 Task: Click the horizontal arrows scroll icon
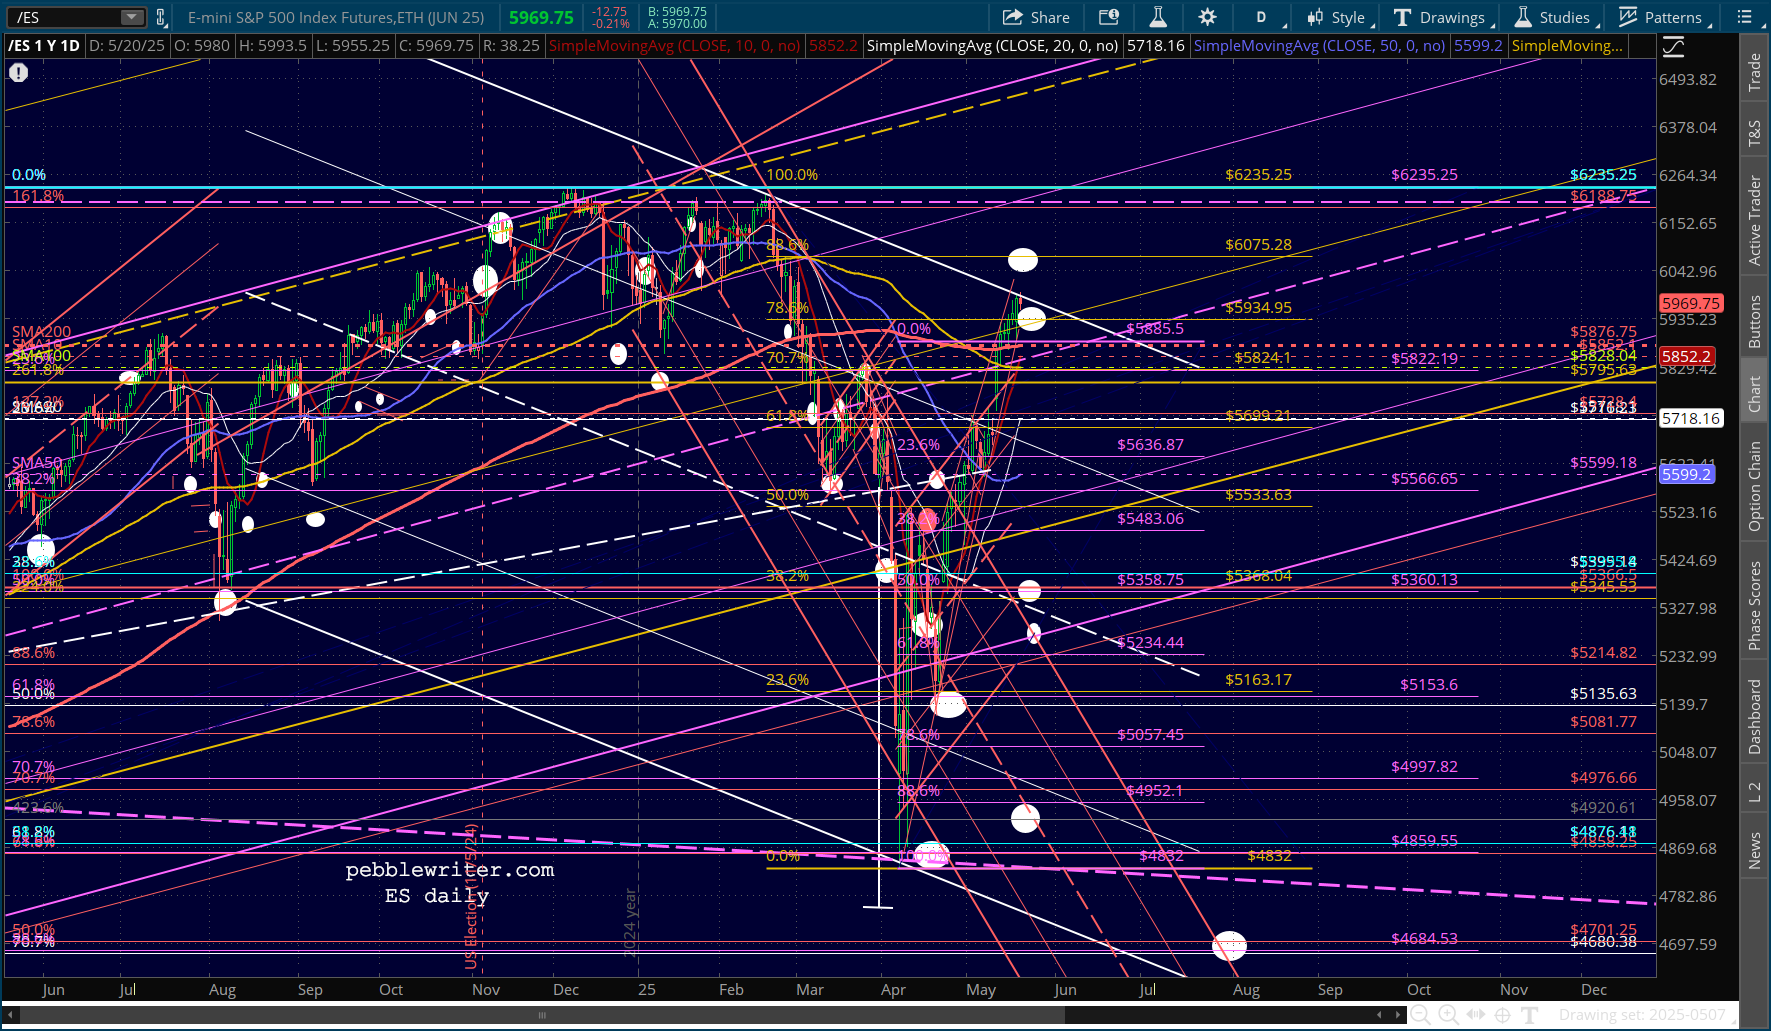[1476, 1015]
